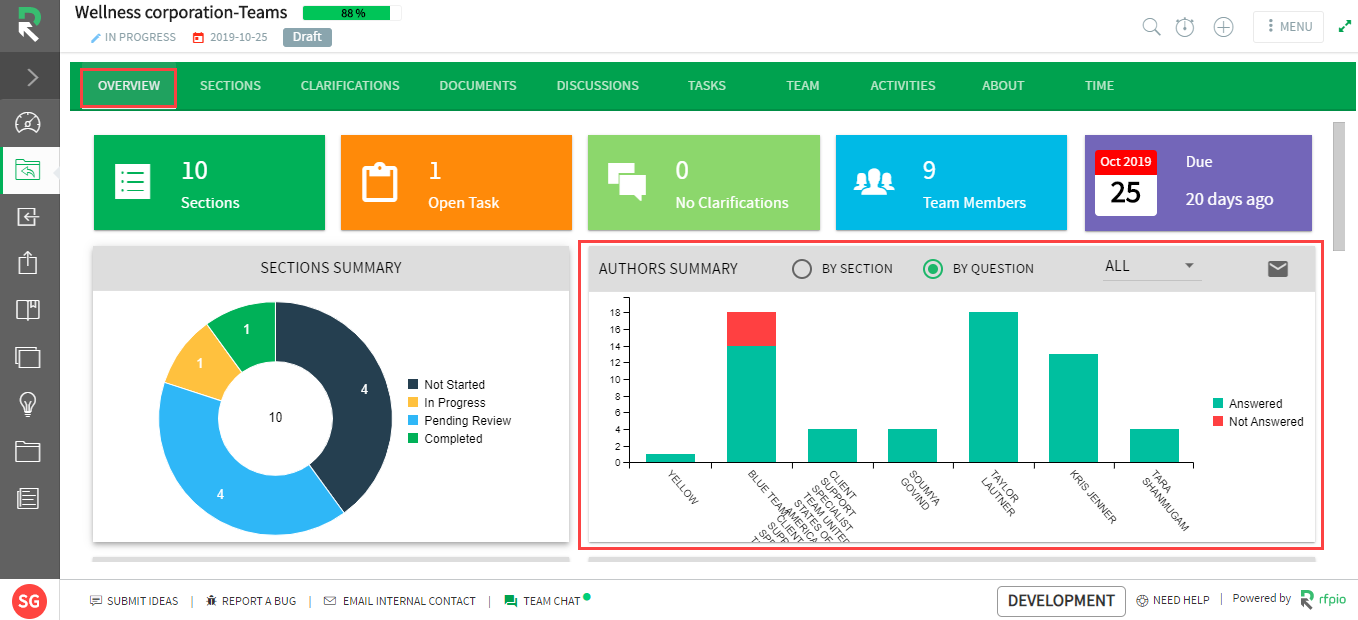The width and height of the screenshot is (1358, 620).
Task: Open the MENU dropdown button
Action: coord(1288,27)
